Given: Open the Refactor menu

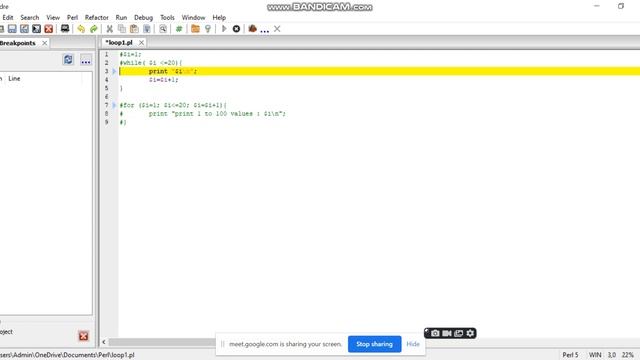Looking at the screenshot, I should click(x=97, y=18).
